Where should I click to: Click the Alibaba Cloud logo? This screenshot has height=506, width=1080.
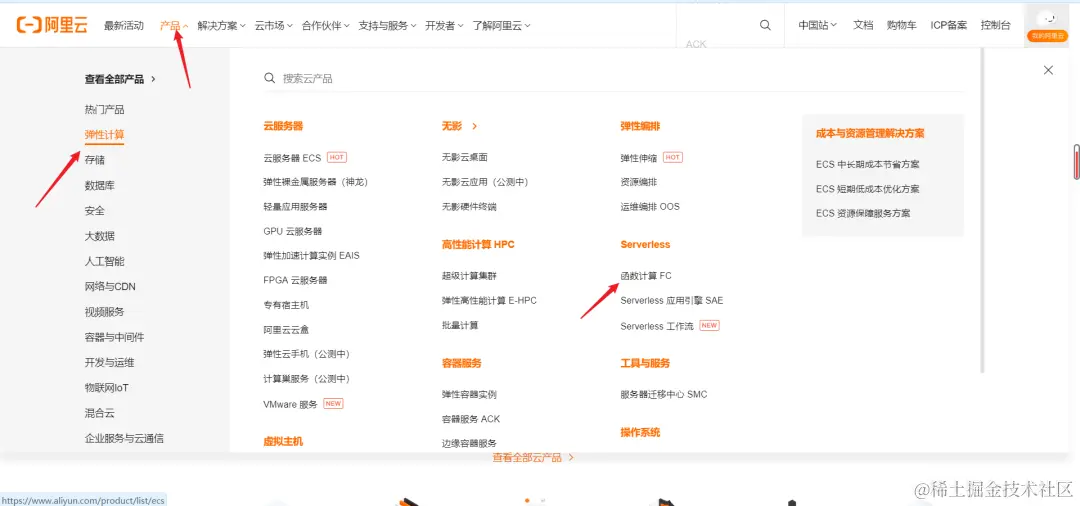pyautogui.click(x=52, y=25)
